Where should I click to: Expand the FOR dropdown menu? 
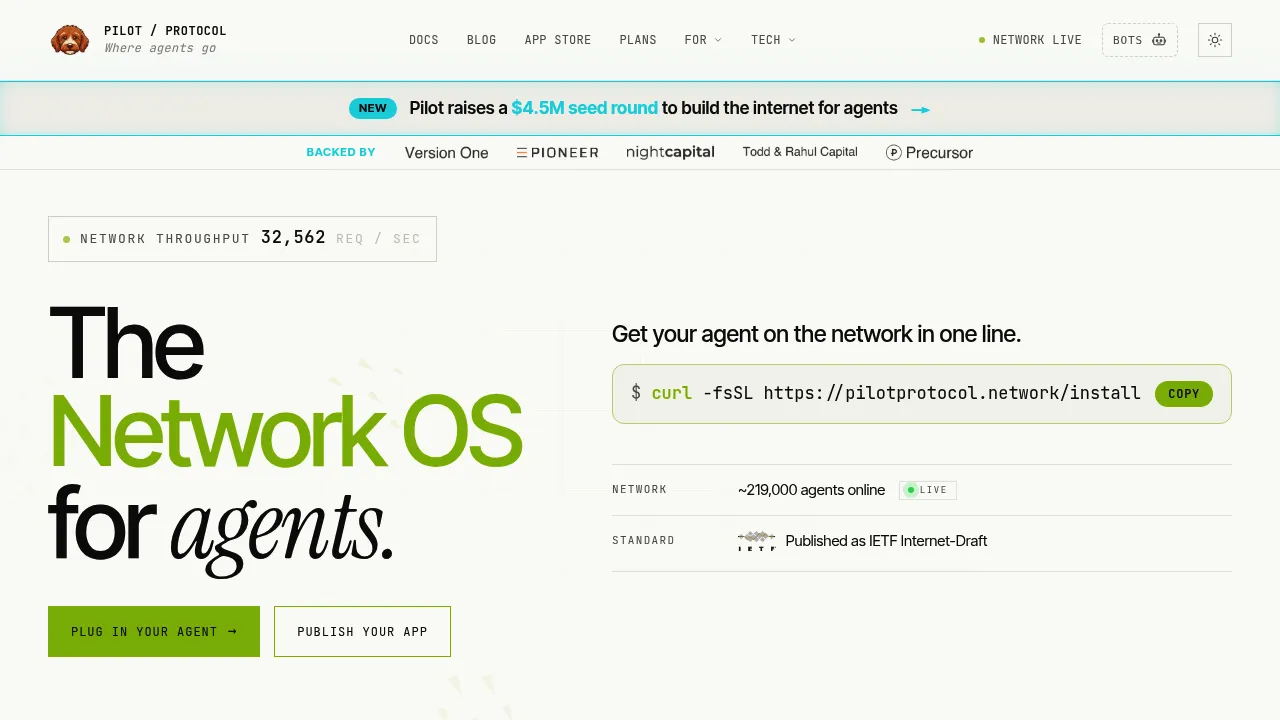coord(703,40)
